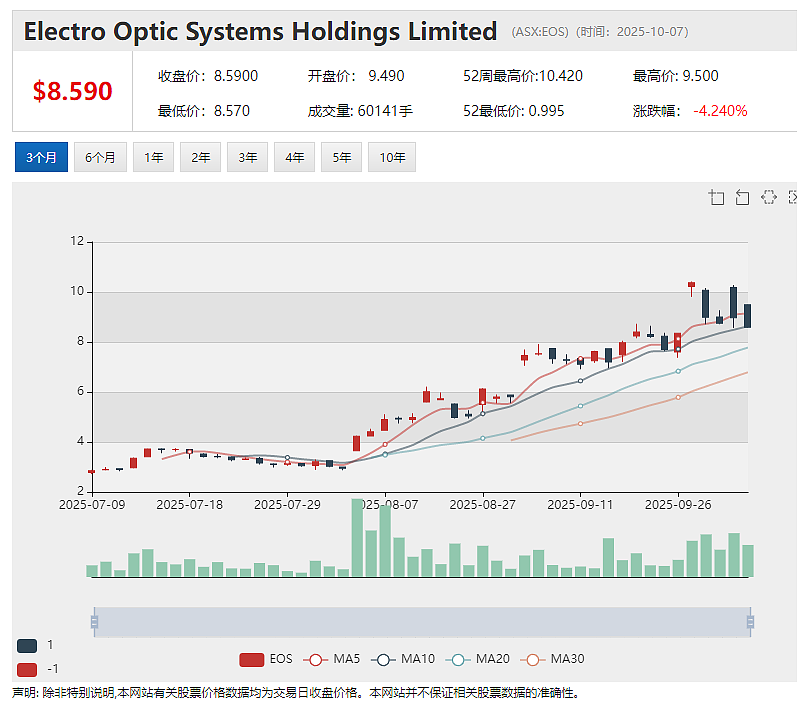
Task: Click the 2025-07-09 axis date label
Action: coord(92,505)
